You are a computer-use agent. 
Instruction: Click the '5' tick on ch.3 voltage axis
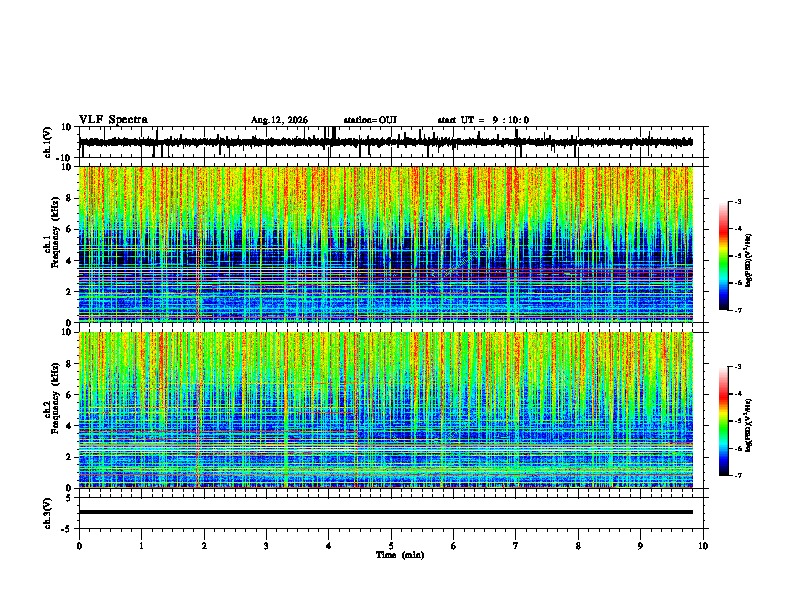coord(70,497)
